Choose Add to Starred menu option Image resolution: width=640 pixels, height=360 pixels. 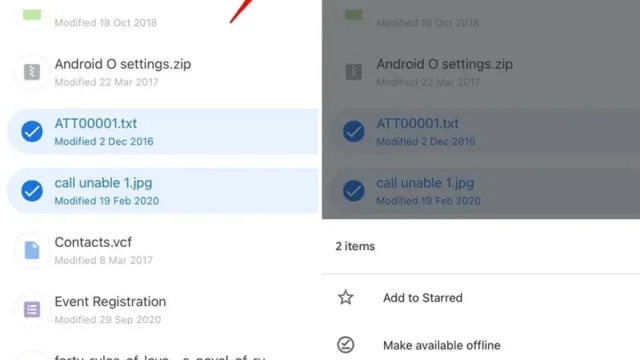(x=423, y=298)
